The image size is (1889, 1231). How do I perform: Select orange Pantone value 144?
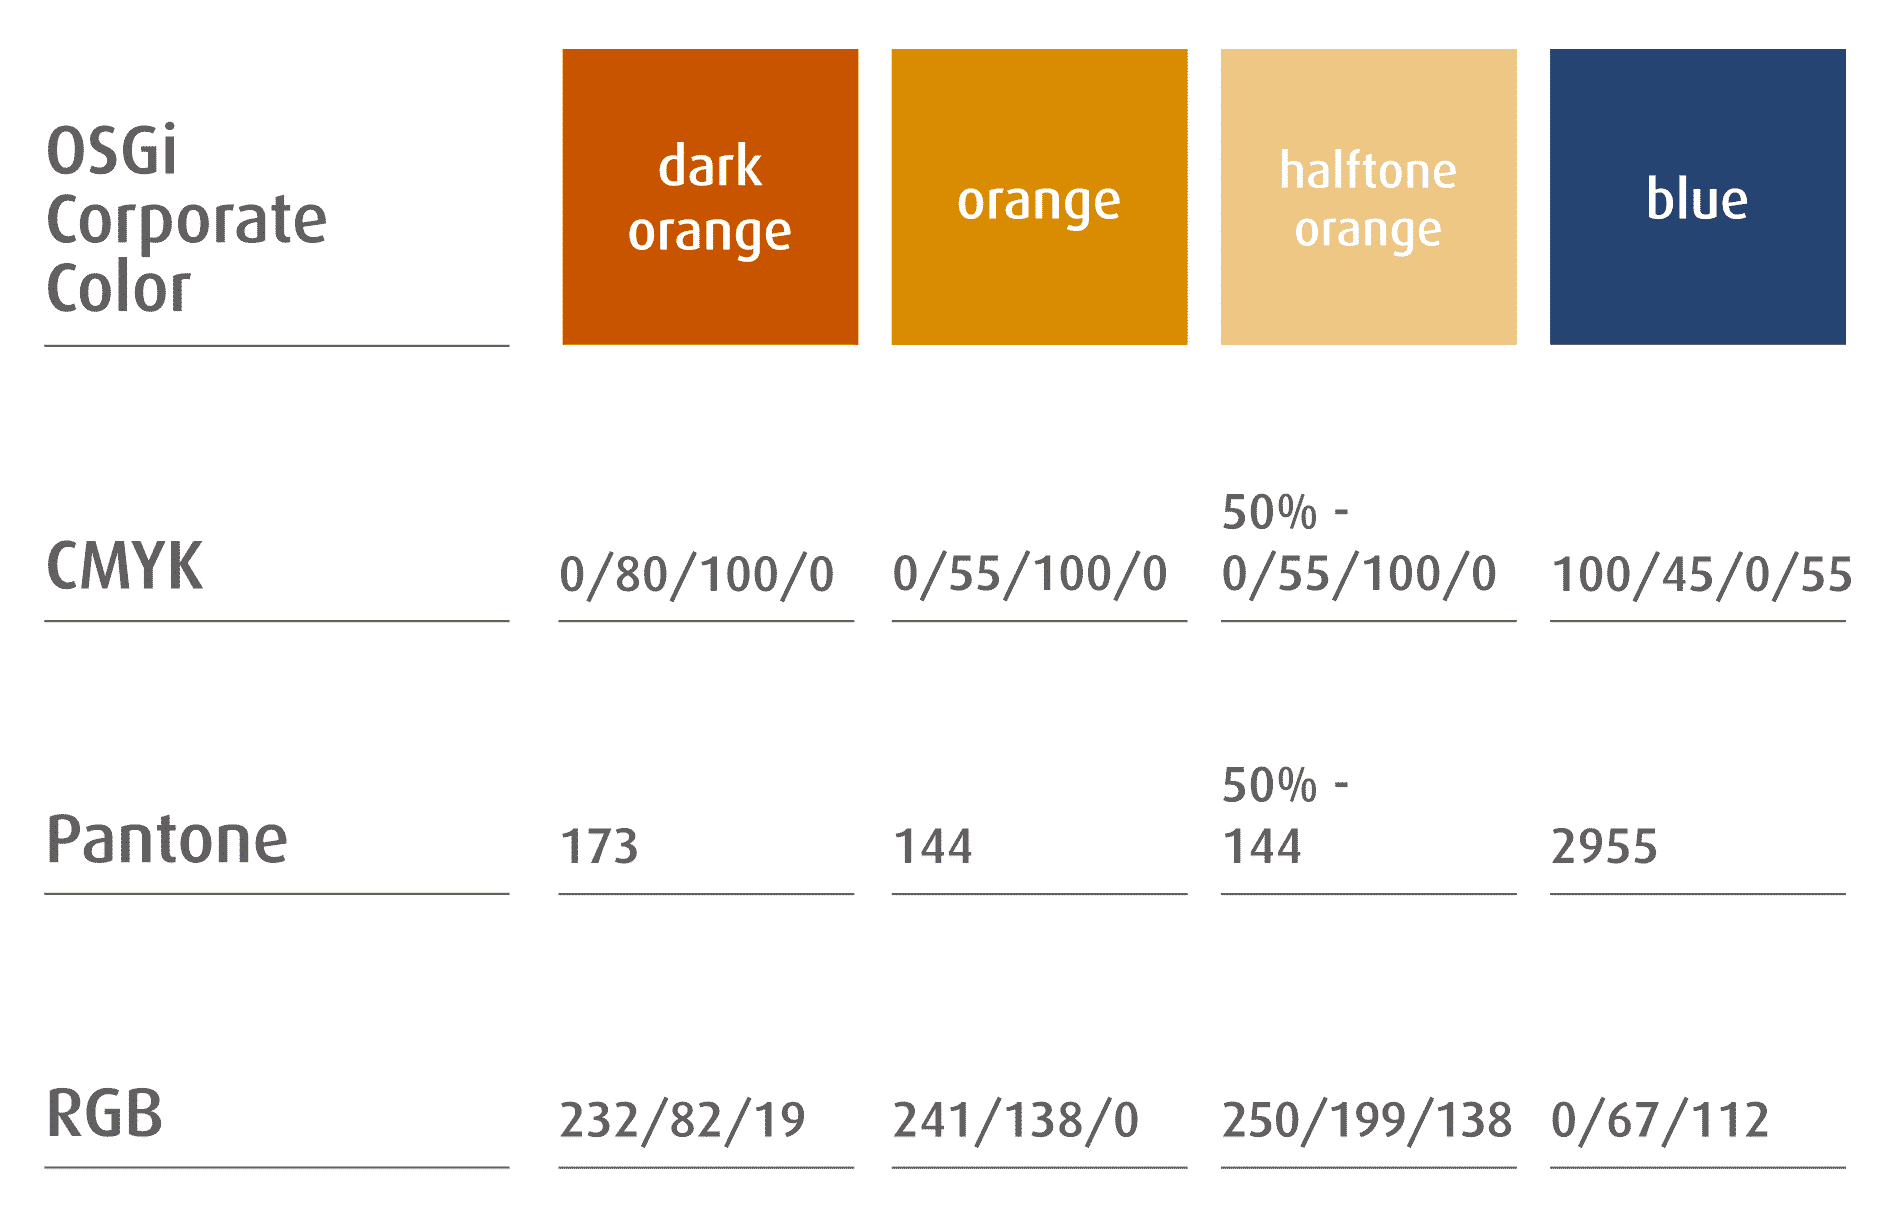click(x=932, y=847)
